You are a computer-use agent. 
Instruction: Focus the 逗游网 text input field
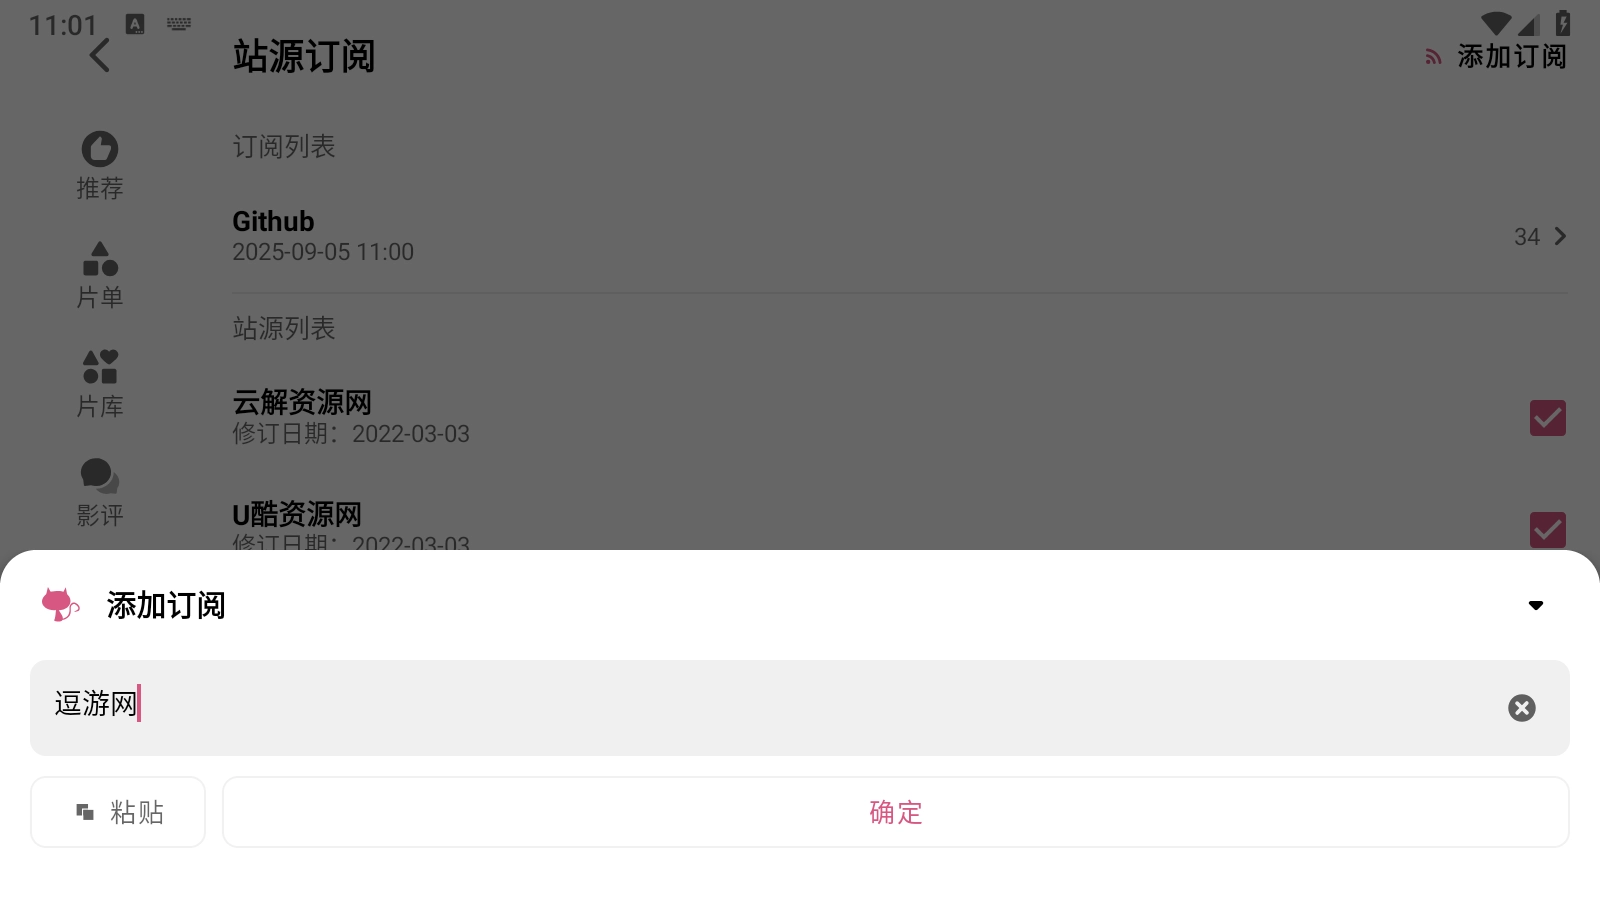[800, 708]
